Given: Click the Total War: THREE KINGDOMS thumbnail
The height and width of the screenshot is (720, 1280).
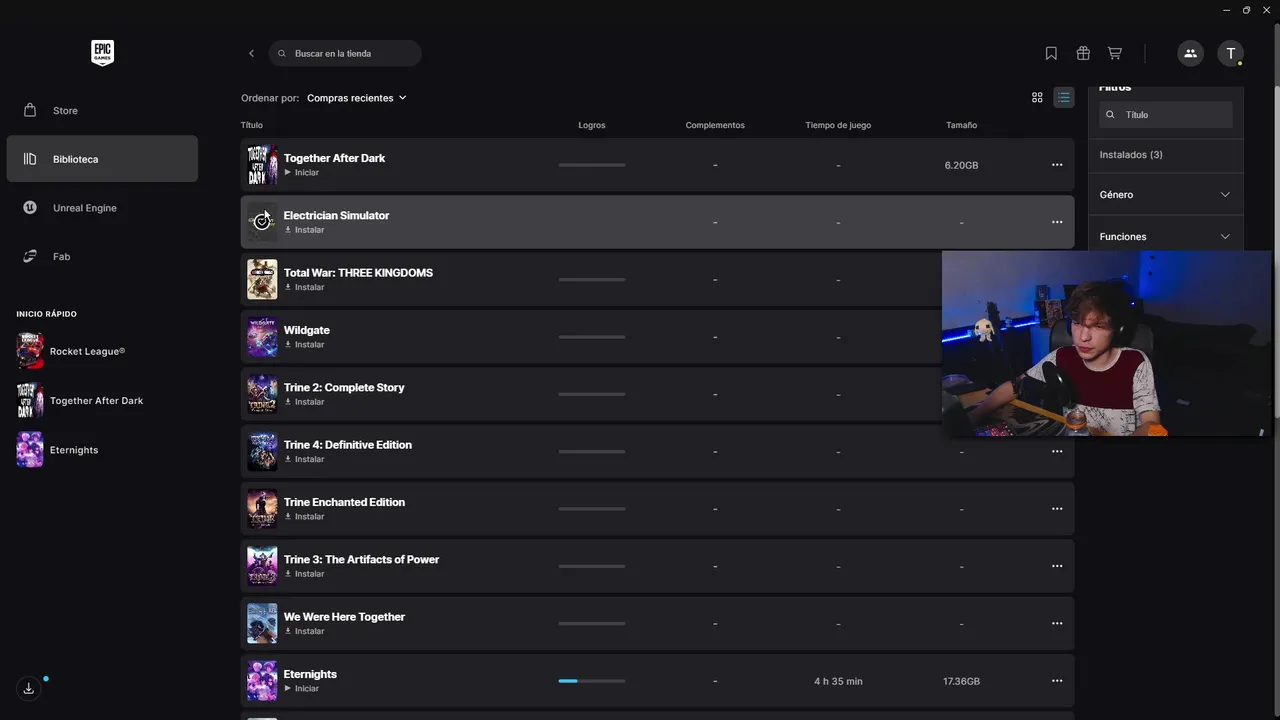Looking at the screenshot, I should click(x=262, y=279).
